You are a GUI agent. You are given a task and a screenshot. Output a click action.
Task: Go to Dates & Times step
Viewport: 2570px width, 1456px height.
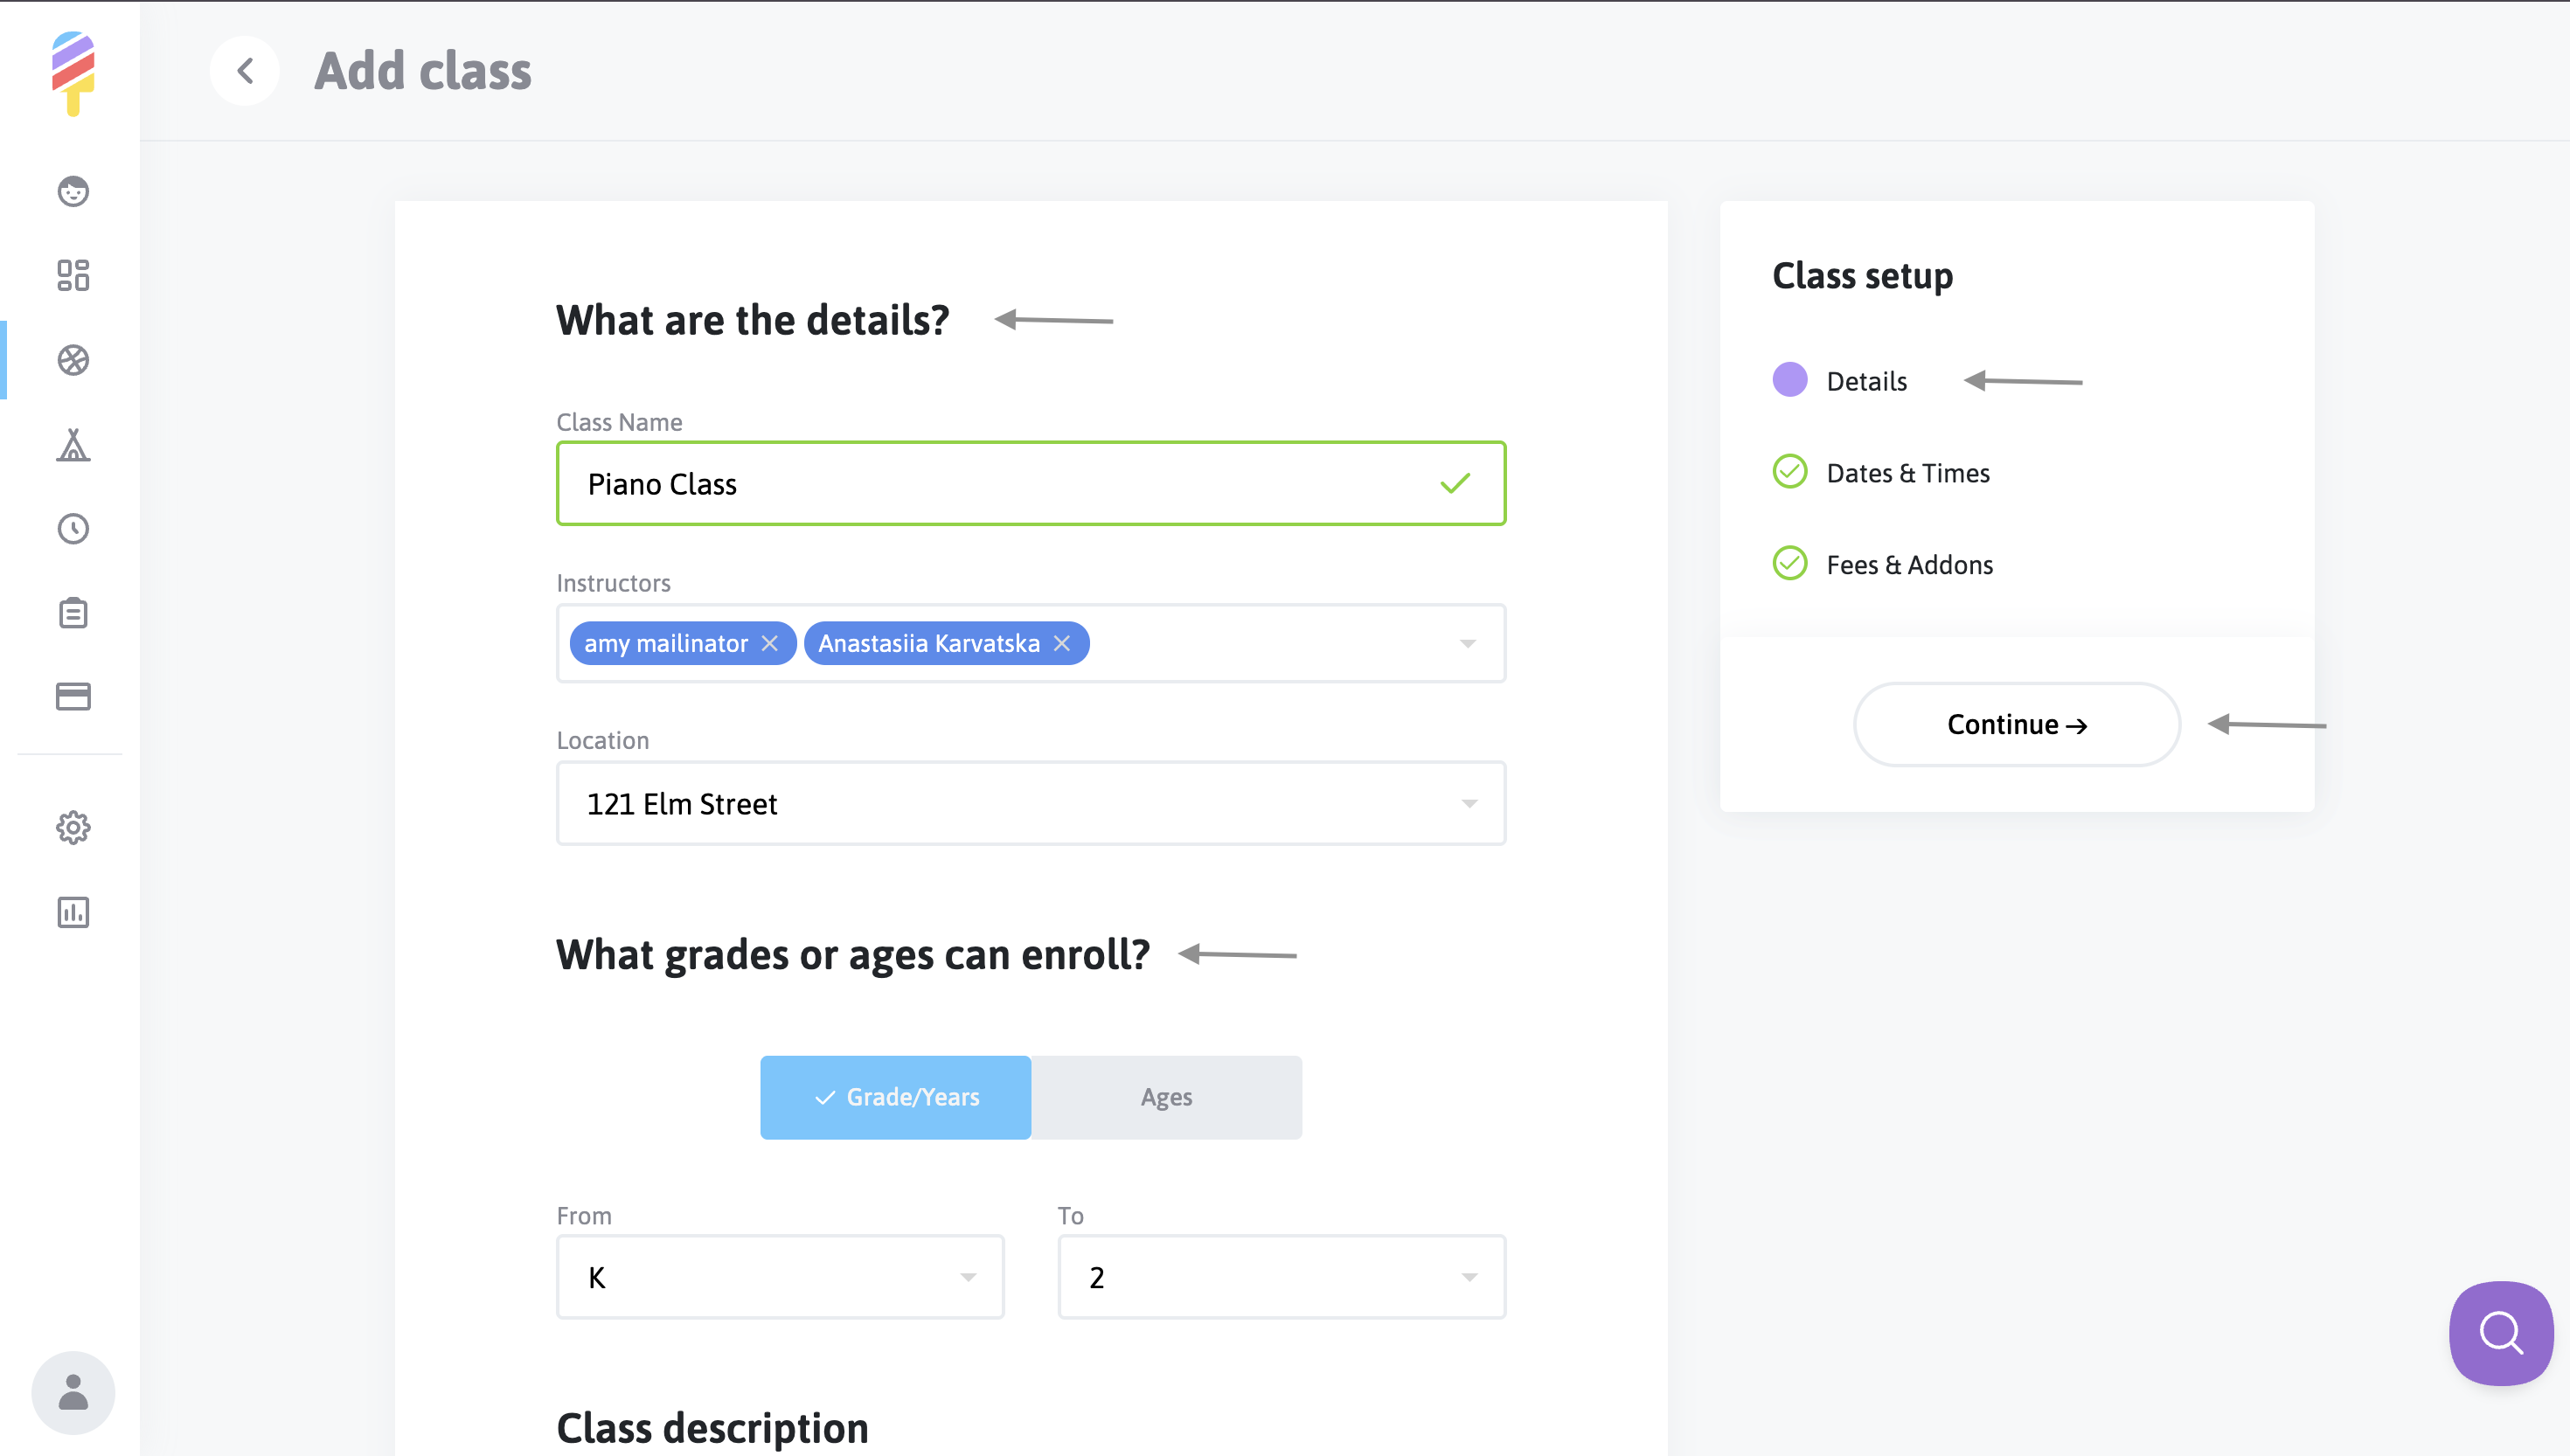tap(1907, 473)
